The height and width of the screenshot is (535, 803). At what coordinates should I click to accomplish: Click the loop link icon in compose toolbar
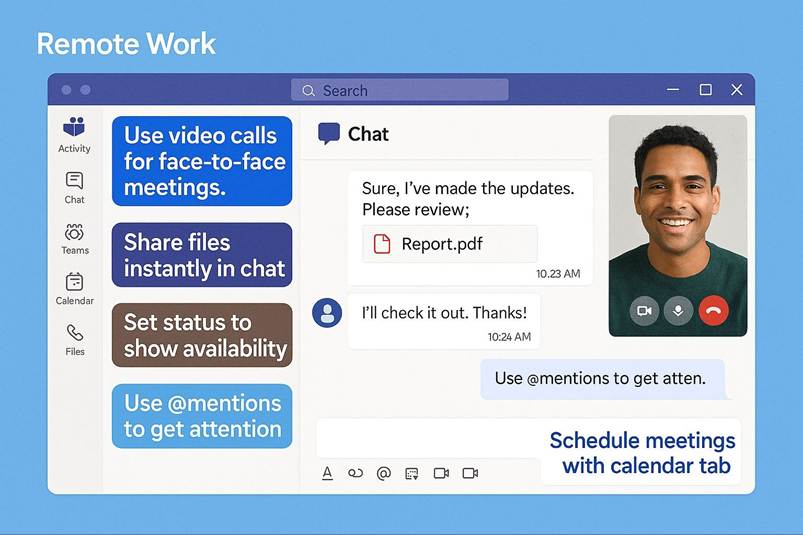click(x=355, y=473)
